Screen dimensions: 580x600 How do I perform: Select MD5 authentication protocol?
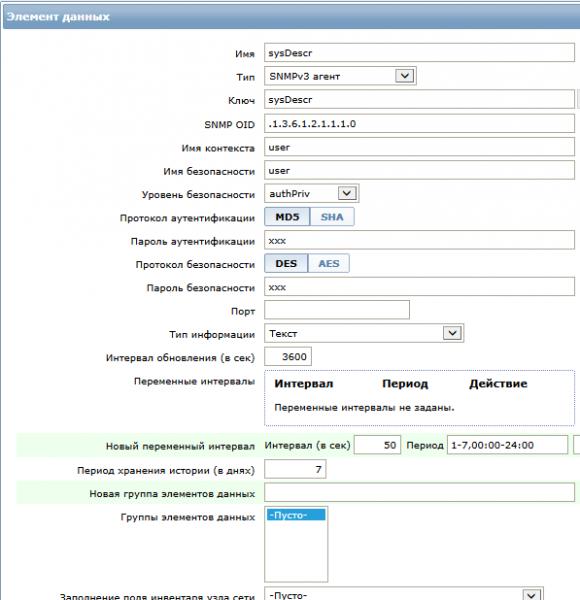point(287,217)
